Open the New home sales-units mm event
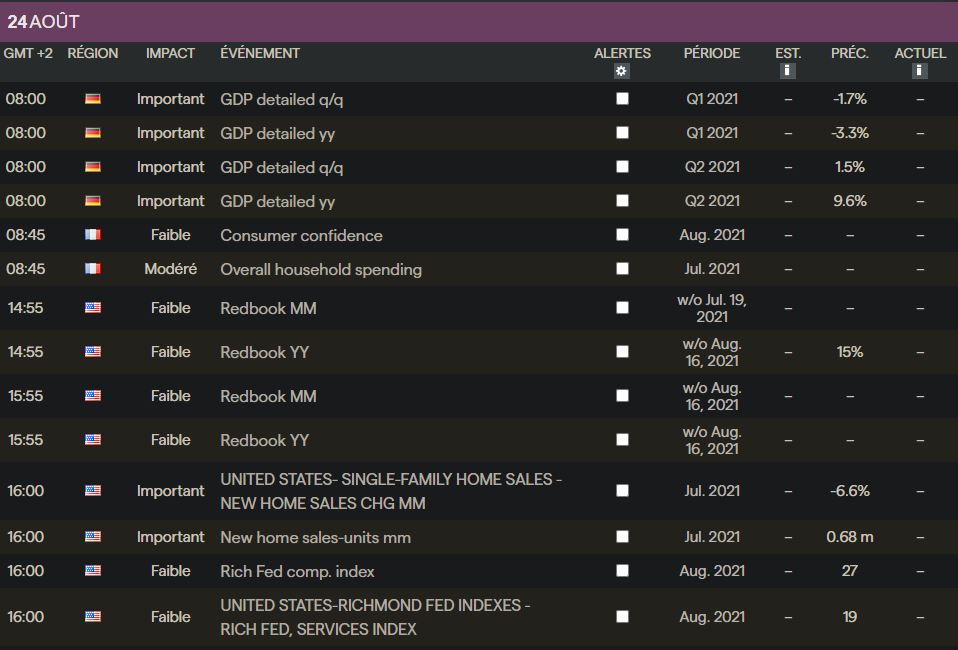The width and height of the screenshot is (958, 650). (315, 538)
